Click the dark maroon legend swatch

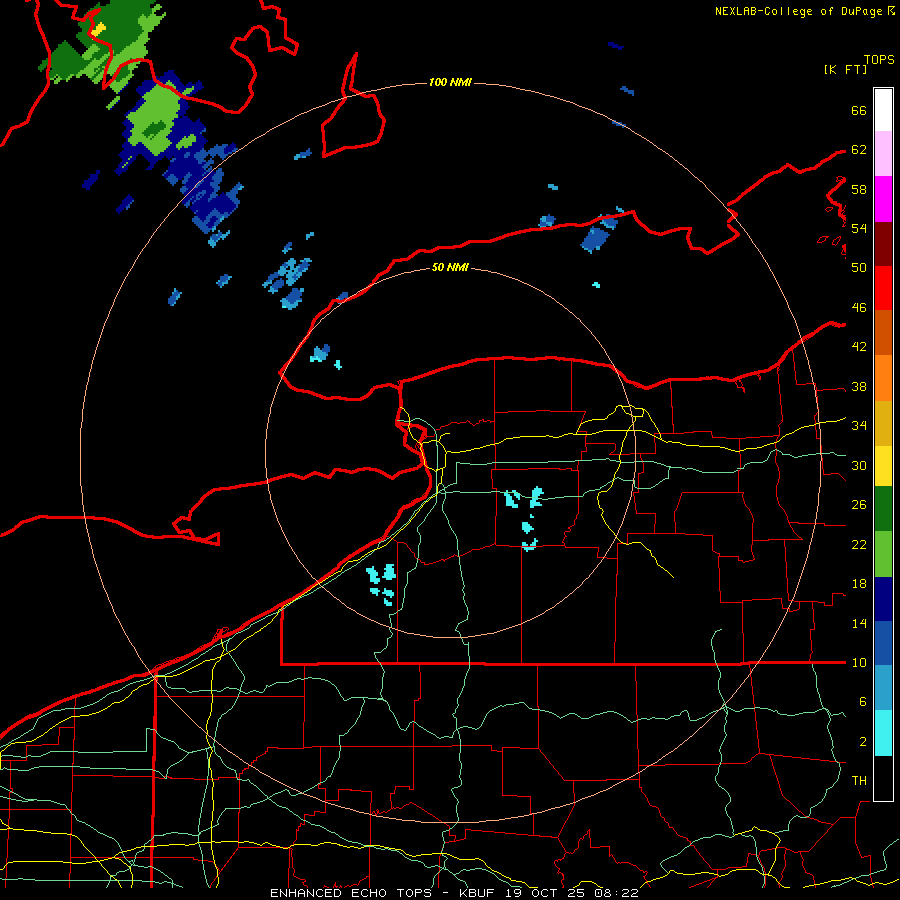coord(883,244)
